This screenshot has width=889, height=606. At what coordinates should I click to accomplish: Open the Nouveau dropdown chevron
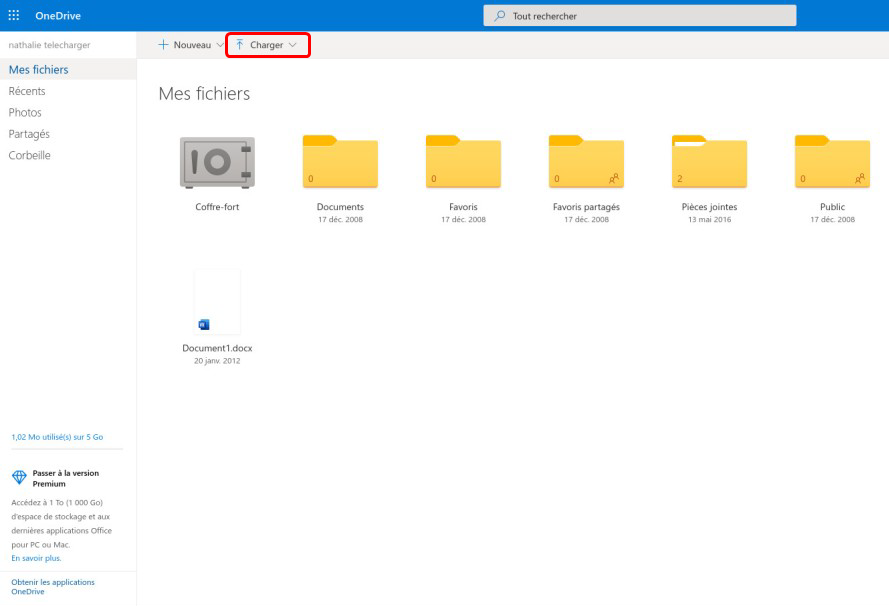tap(220, 45)
